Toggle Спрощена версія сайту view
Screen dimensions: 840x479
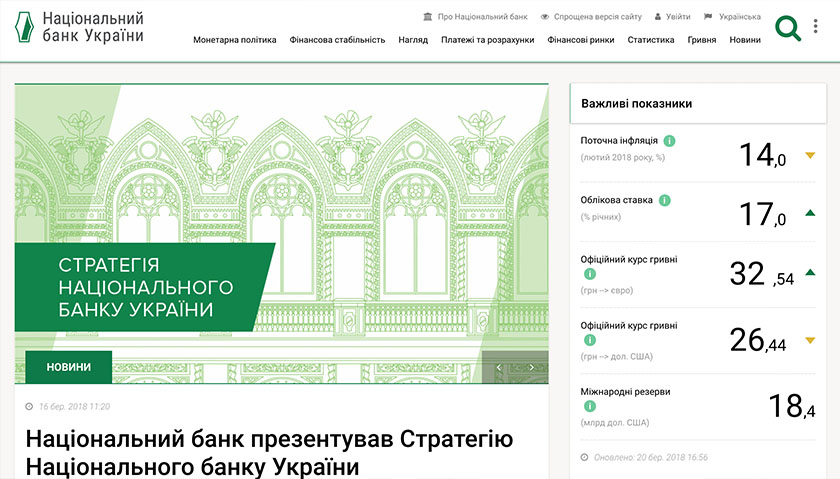[x=590, y=17]
